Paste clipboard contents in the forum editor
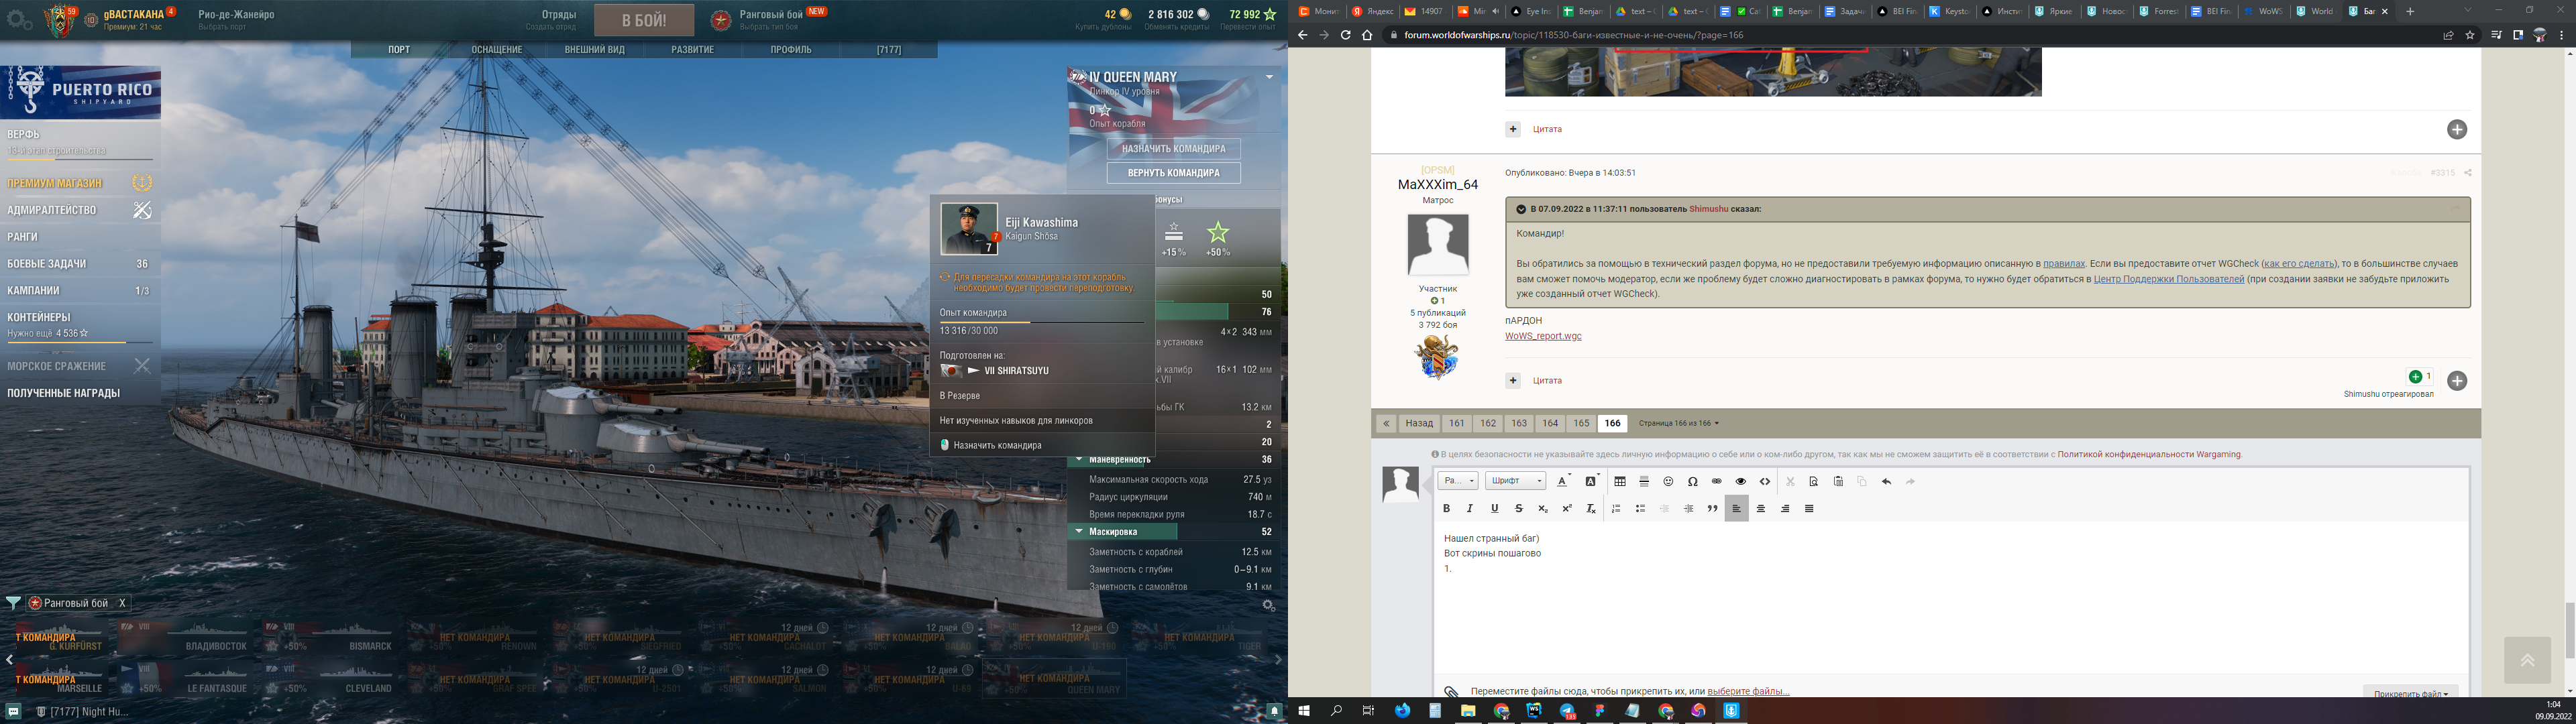This screenshot has height=724, width=2576. coord(1838,481)
